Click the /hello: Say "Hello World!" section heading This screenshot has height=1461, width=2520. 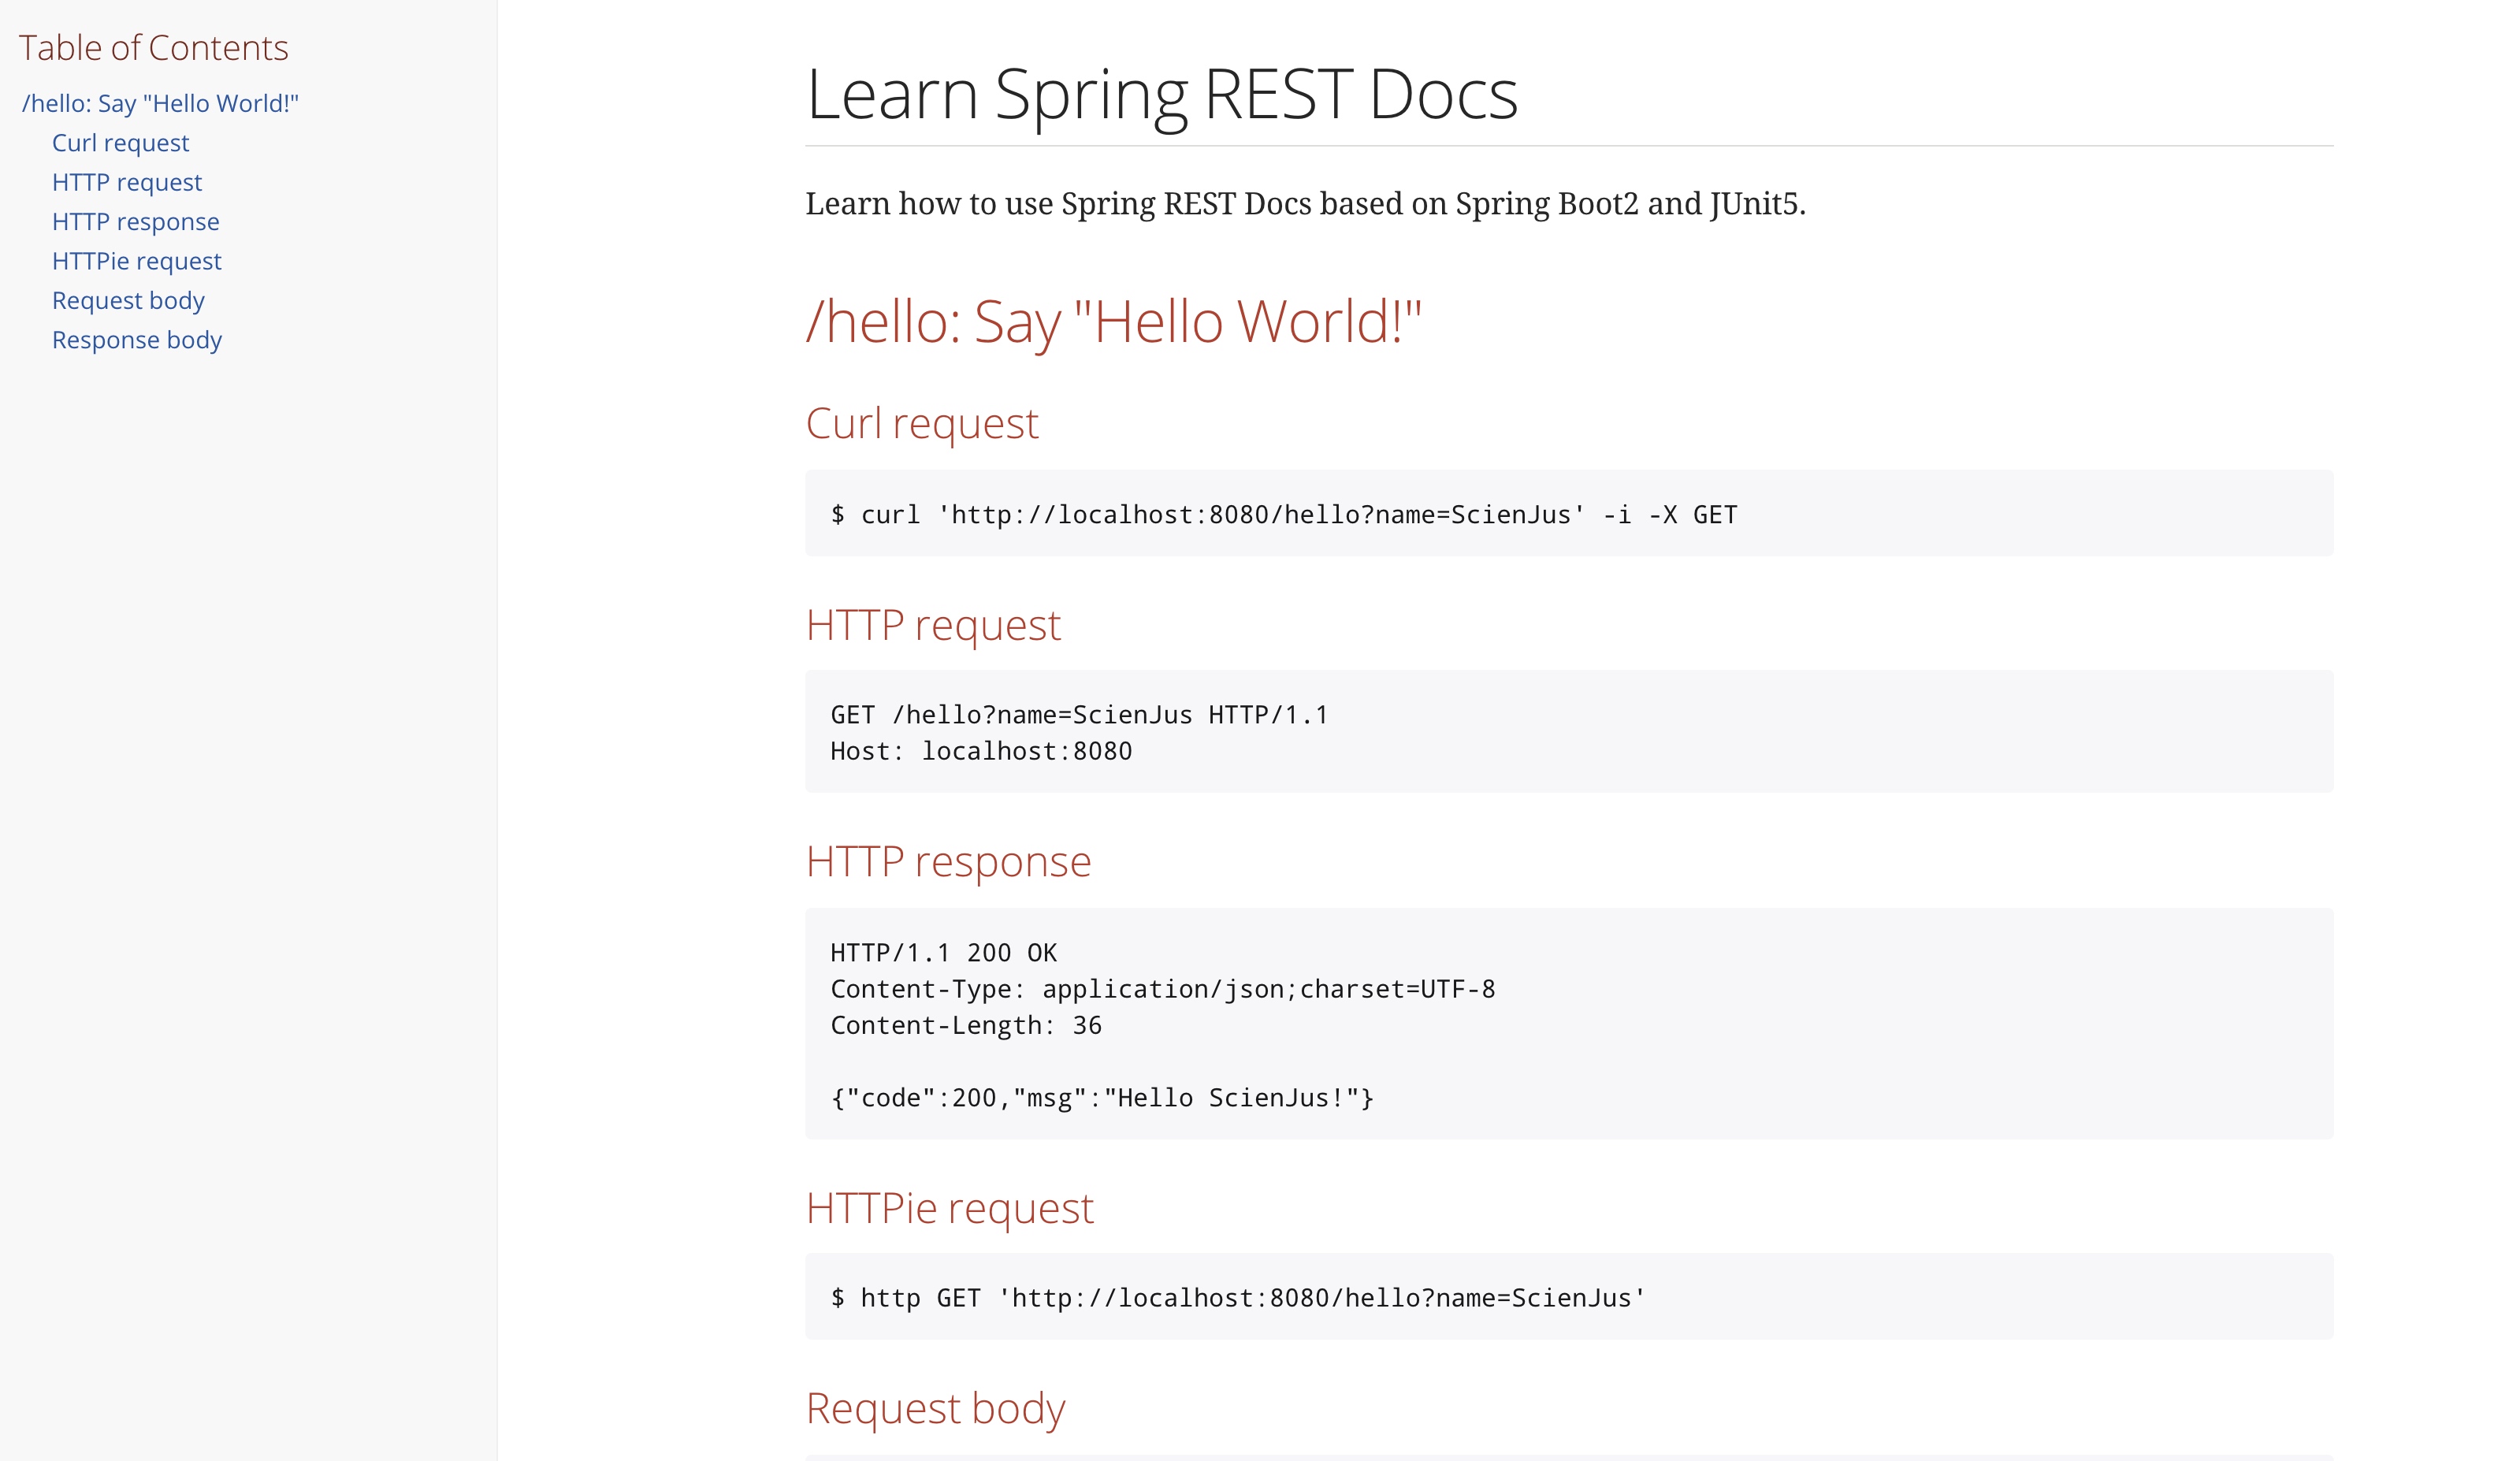point(1114,322)
